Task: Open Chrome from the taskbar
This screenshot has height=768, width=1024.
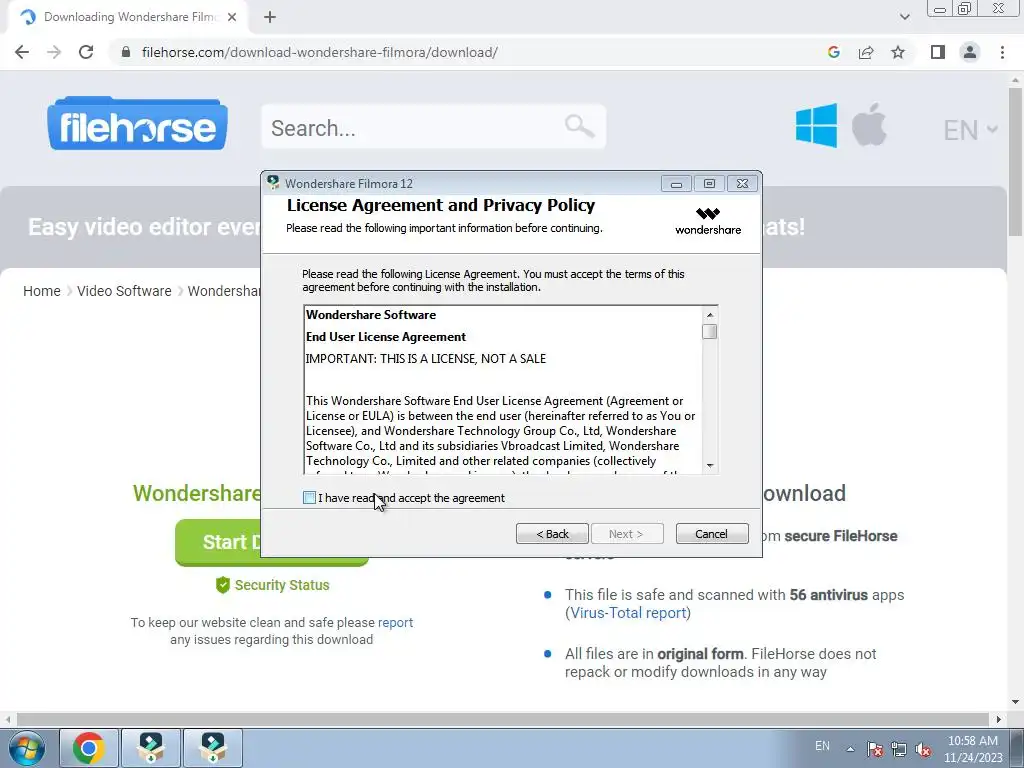Action: [89, 748]
